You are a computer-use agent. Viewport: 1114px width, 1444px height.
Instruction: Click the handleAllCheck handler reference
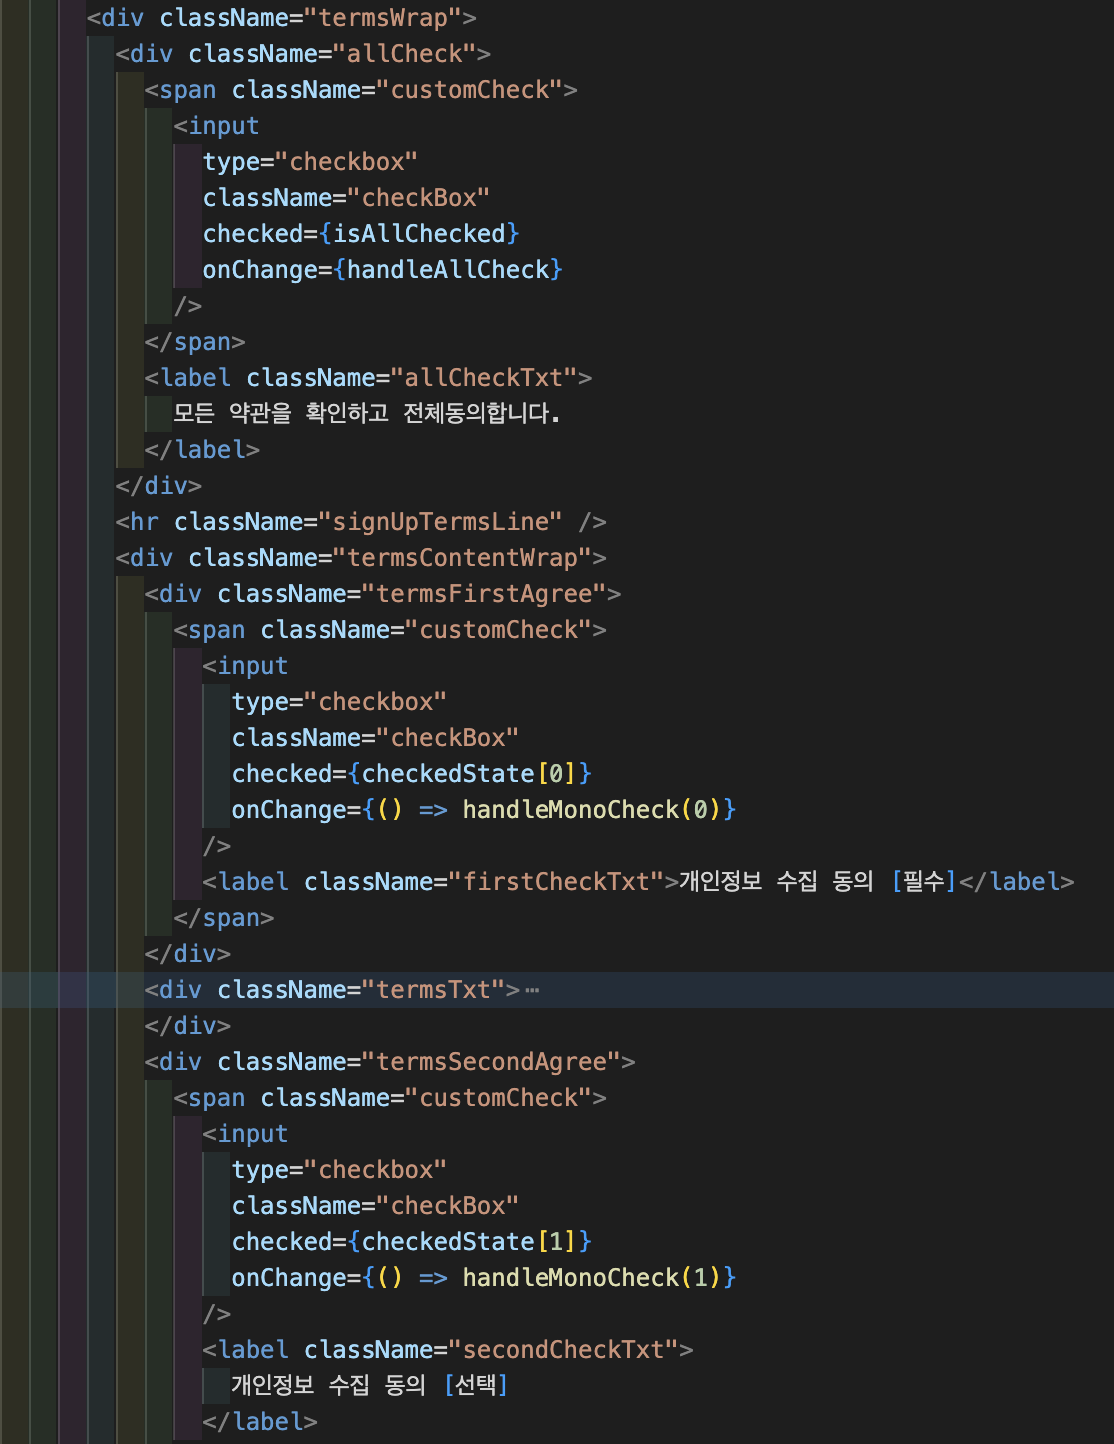click(x=448, y=270)
